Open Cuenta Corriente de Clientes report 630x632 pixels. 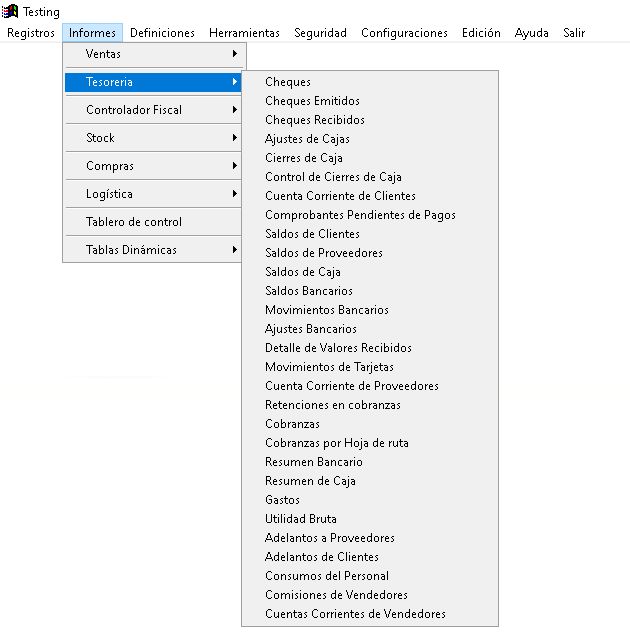tap(340, 196)
